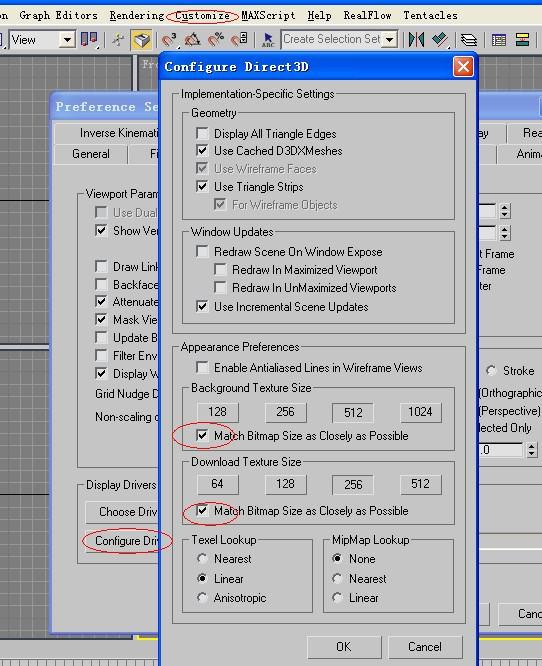Image resolution: width=542 pixels, height=666 pixels.
Task: Set background texture size to 512
Action: coord(353,412)
